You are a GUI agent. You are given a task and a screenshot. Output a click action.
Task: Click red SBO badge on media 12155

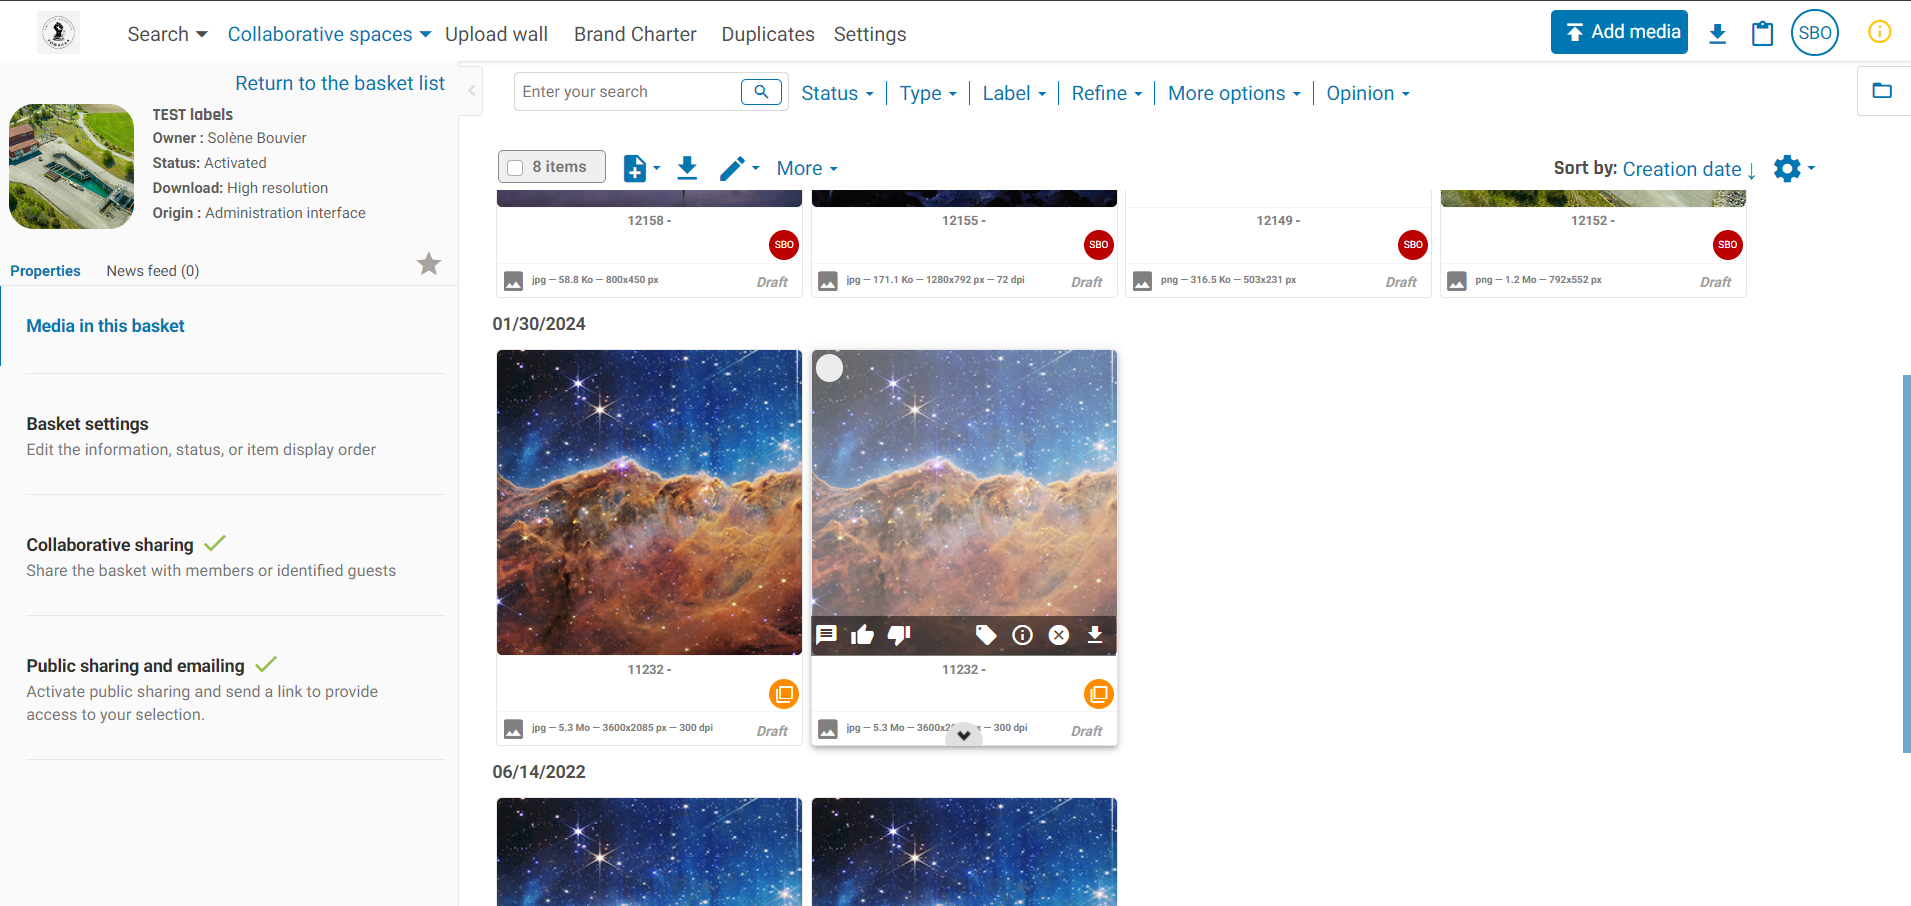pos(1098,245)
